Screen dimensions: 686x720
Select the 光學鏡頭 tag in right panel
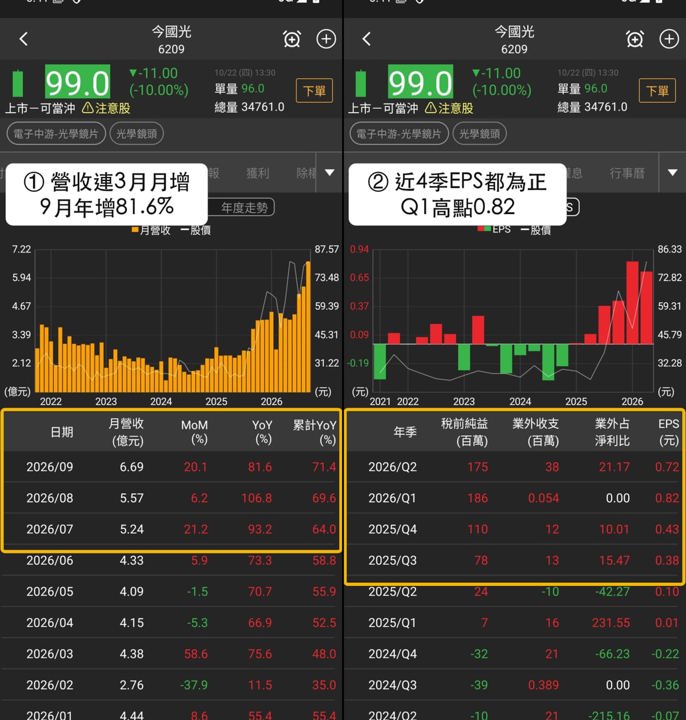pos(480,134)
